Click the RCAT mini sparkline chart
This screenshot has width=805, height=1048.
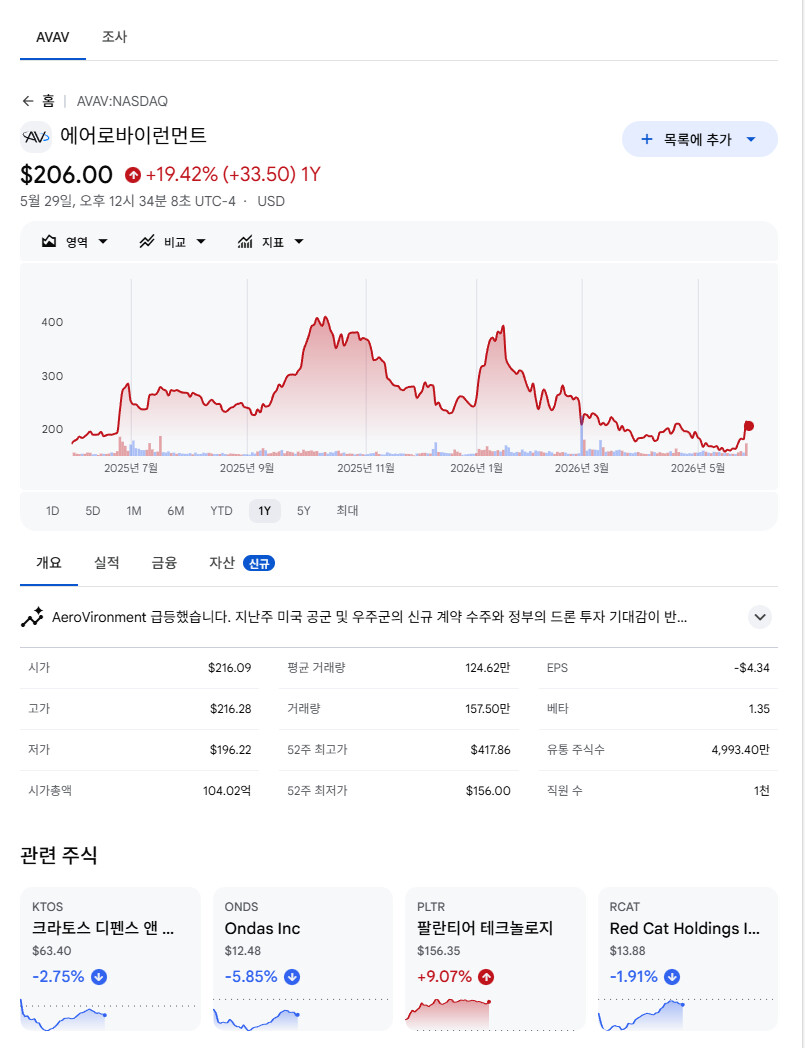[641, 1014]
